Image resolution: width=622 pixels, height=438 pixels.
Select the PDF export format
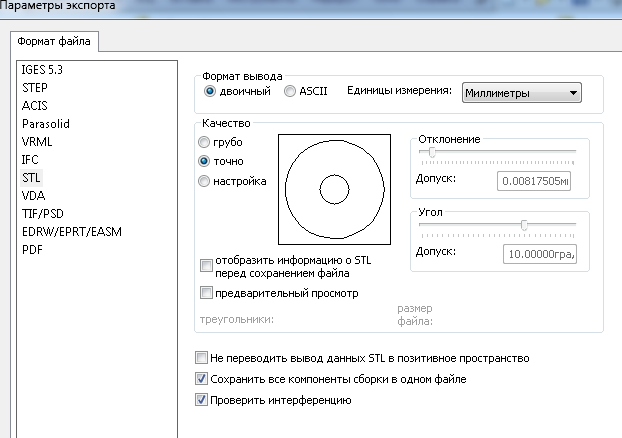coord(32,250)
